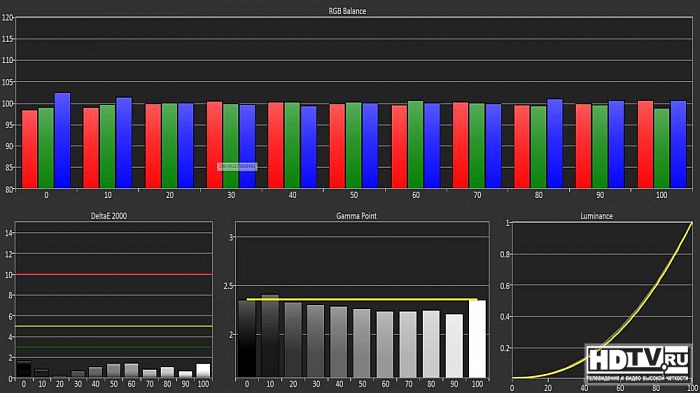Click the green threshold line in DeltaE chart
Viewport: 700px width, 393px height.
pyautogui.click(x=113, y=347)
